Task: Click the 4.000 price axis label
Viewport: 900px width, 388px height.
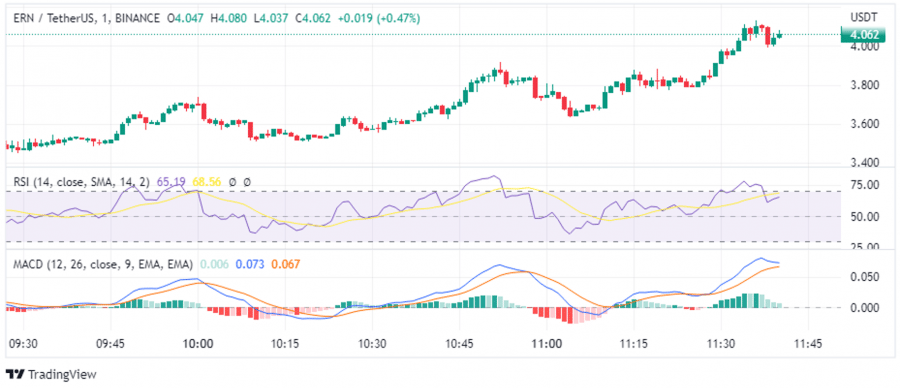Action: [x=864, y=47]
